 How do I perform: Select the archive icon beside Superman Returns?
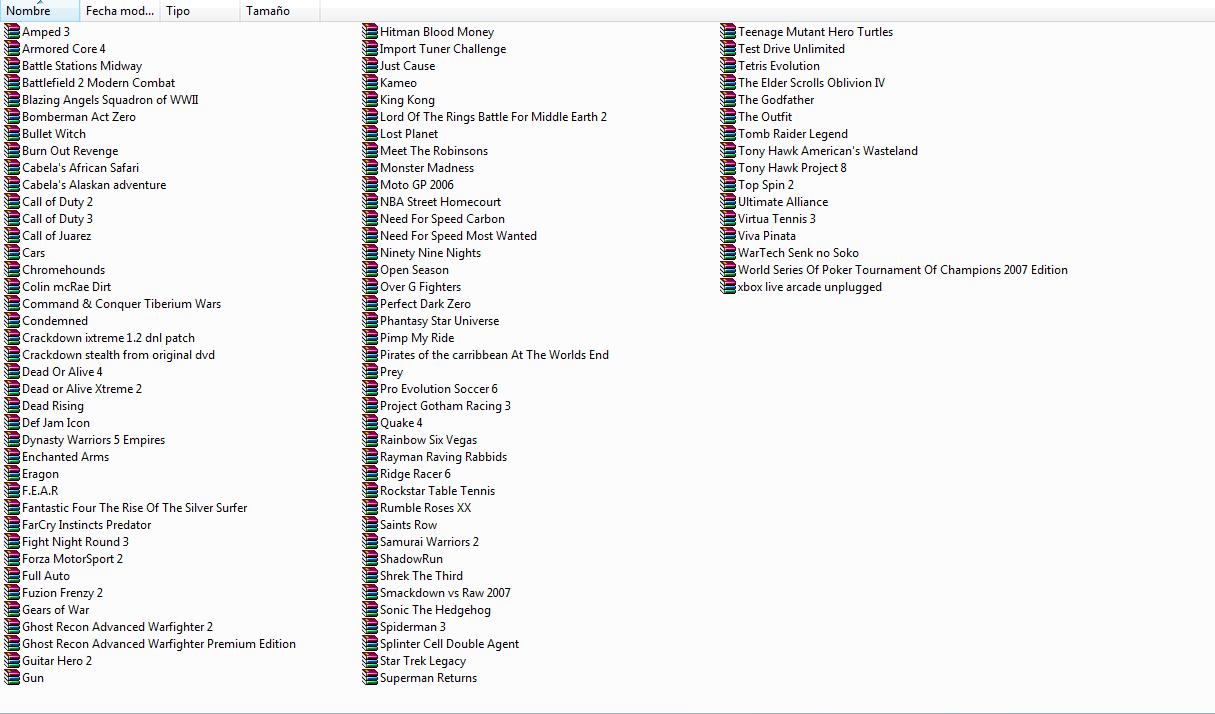pos(370,678)
